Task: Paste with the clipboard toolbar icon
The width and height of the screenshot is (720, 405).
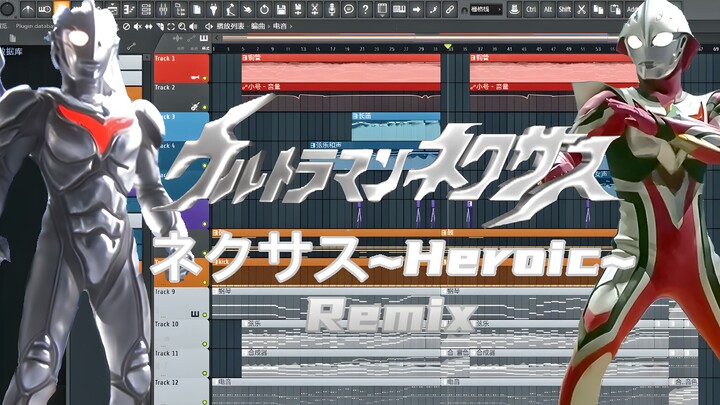Action: [x=615, y=9]
